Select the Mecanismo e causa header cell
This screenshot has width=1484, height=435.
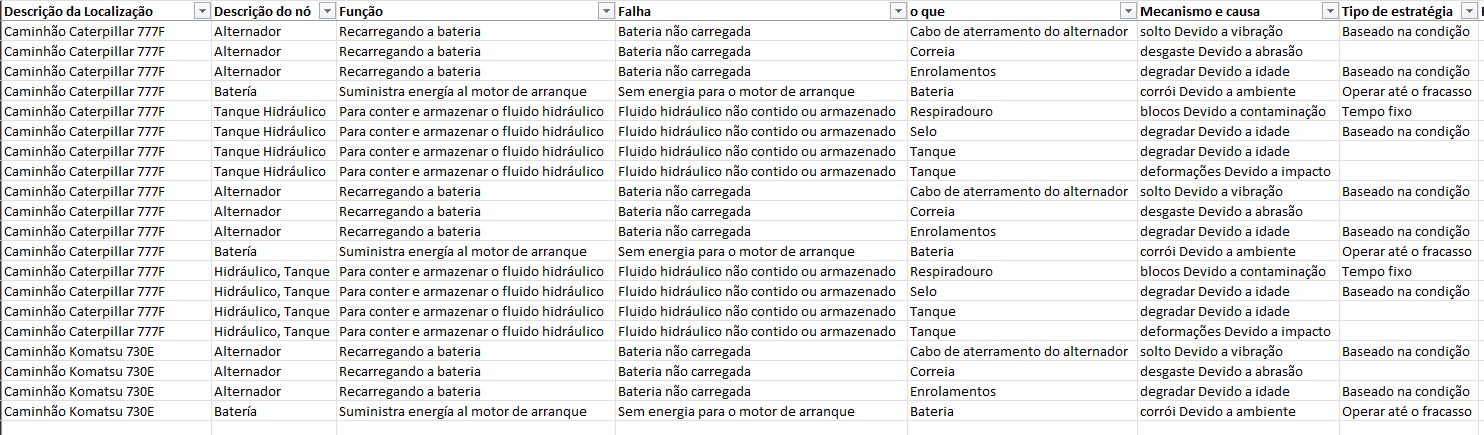tap(1238, 11)
